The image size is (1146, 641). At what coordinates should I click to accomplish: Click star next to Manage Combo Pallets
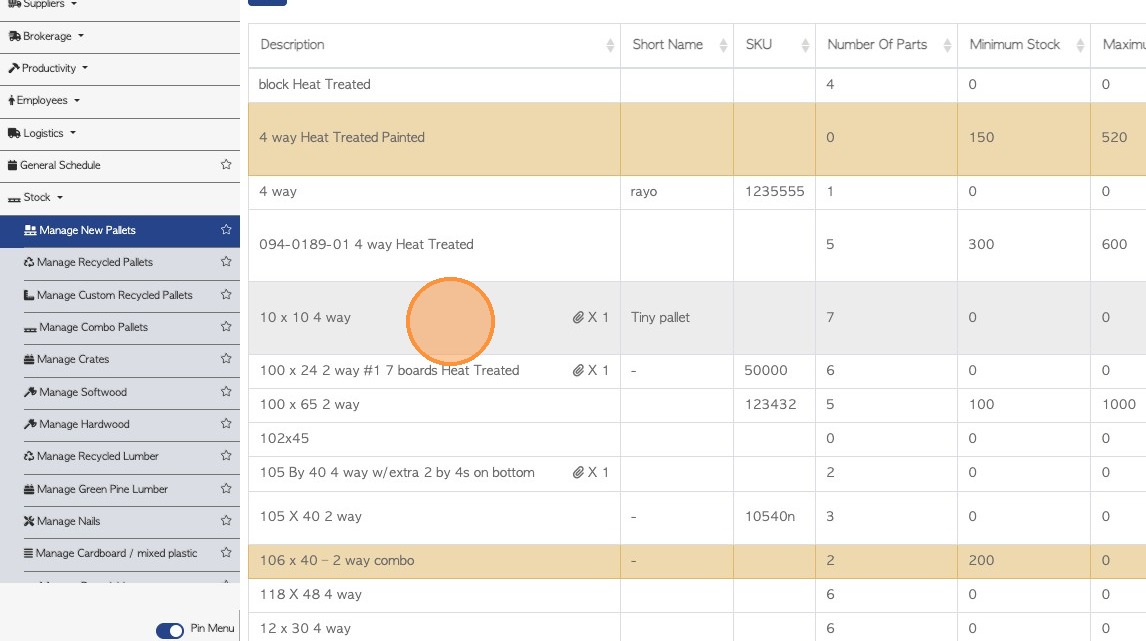click(226, 327)
